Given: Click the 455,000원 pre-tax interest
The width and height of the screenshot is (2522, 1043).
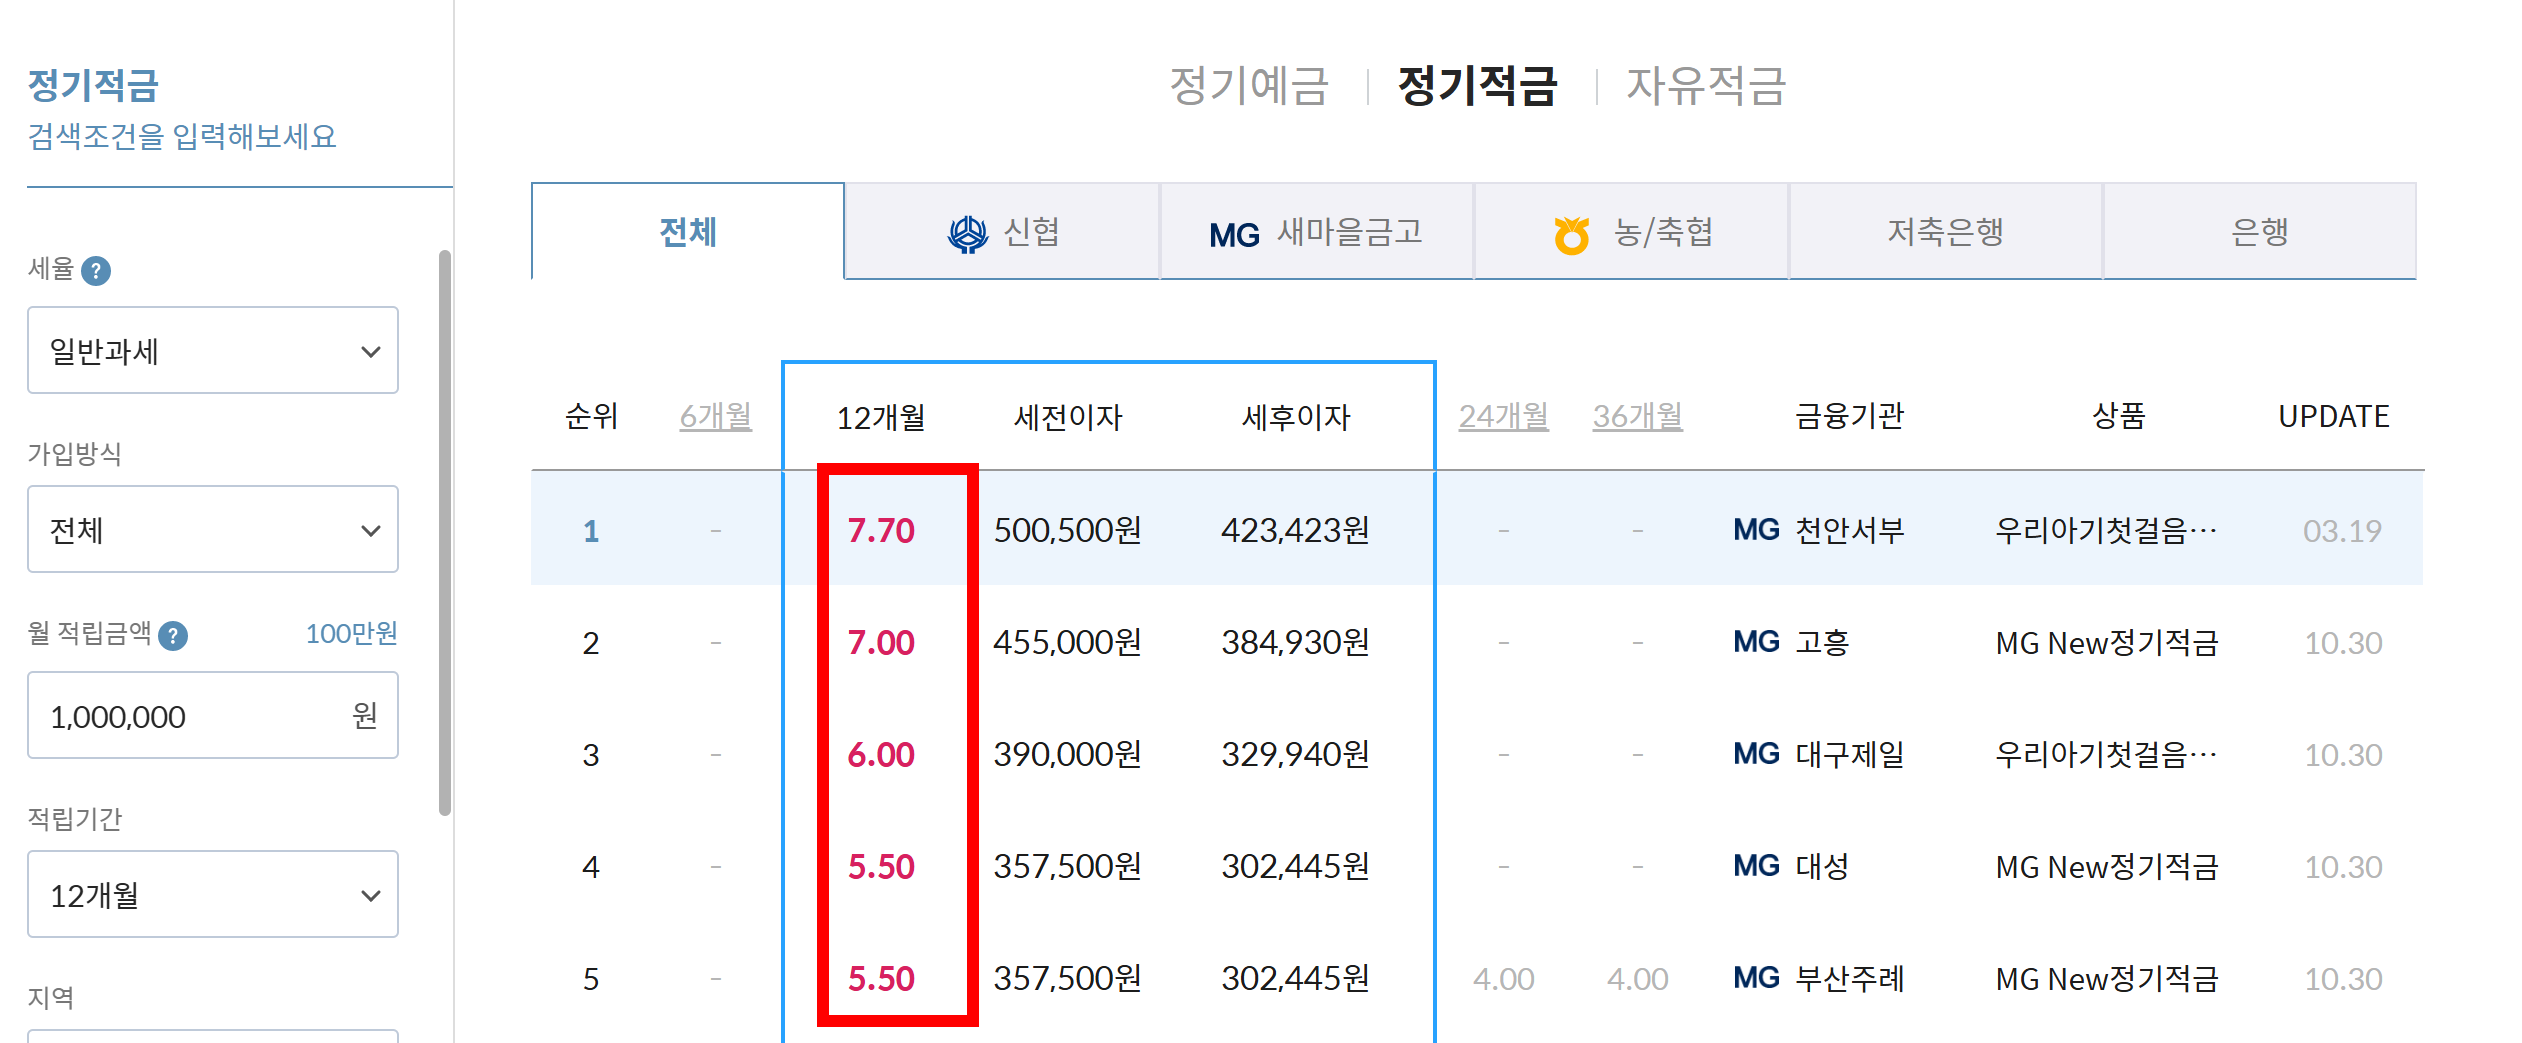Looking at the screenshot, I should point(1068,642).
